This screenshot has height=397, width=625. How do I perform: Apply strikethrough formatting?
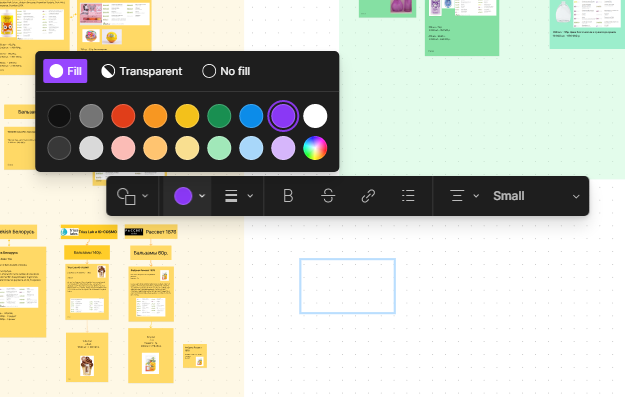click(x=328, y=196)
